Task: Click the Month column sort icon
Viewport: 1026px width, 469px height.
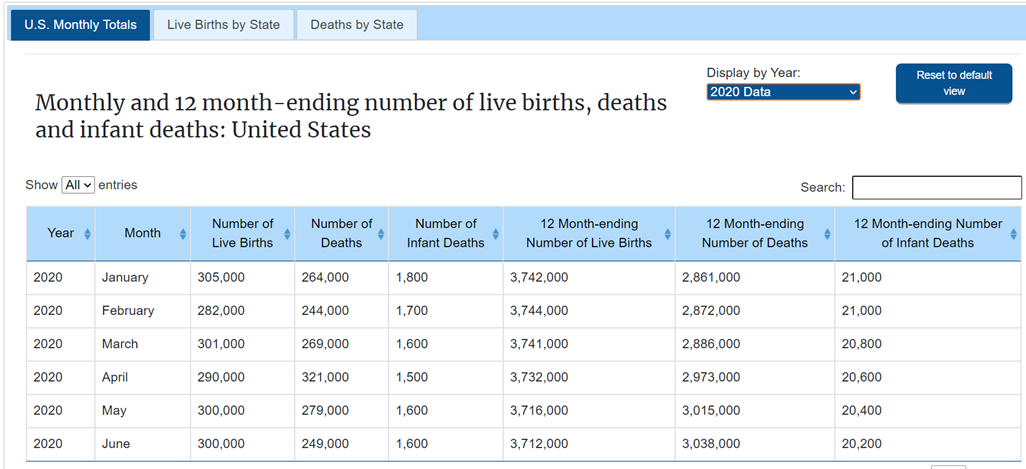Action: (x=182, y=234)
